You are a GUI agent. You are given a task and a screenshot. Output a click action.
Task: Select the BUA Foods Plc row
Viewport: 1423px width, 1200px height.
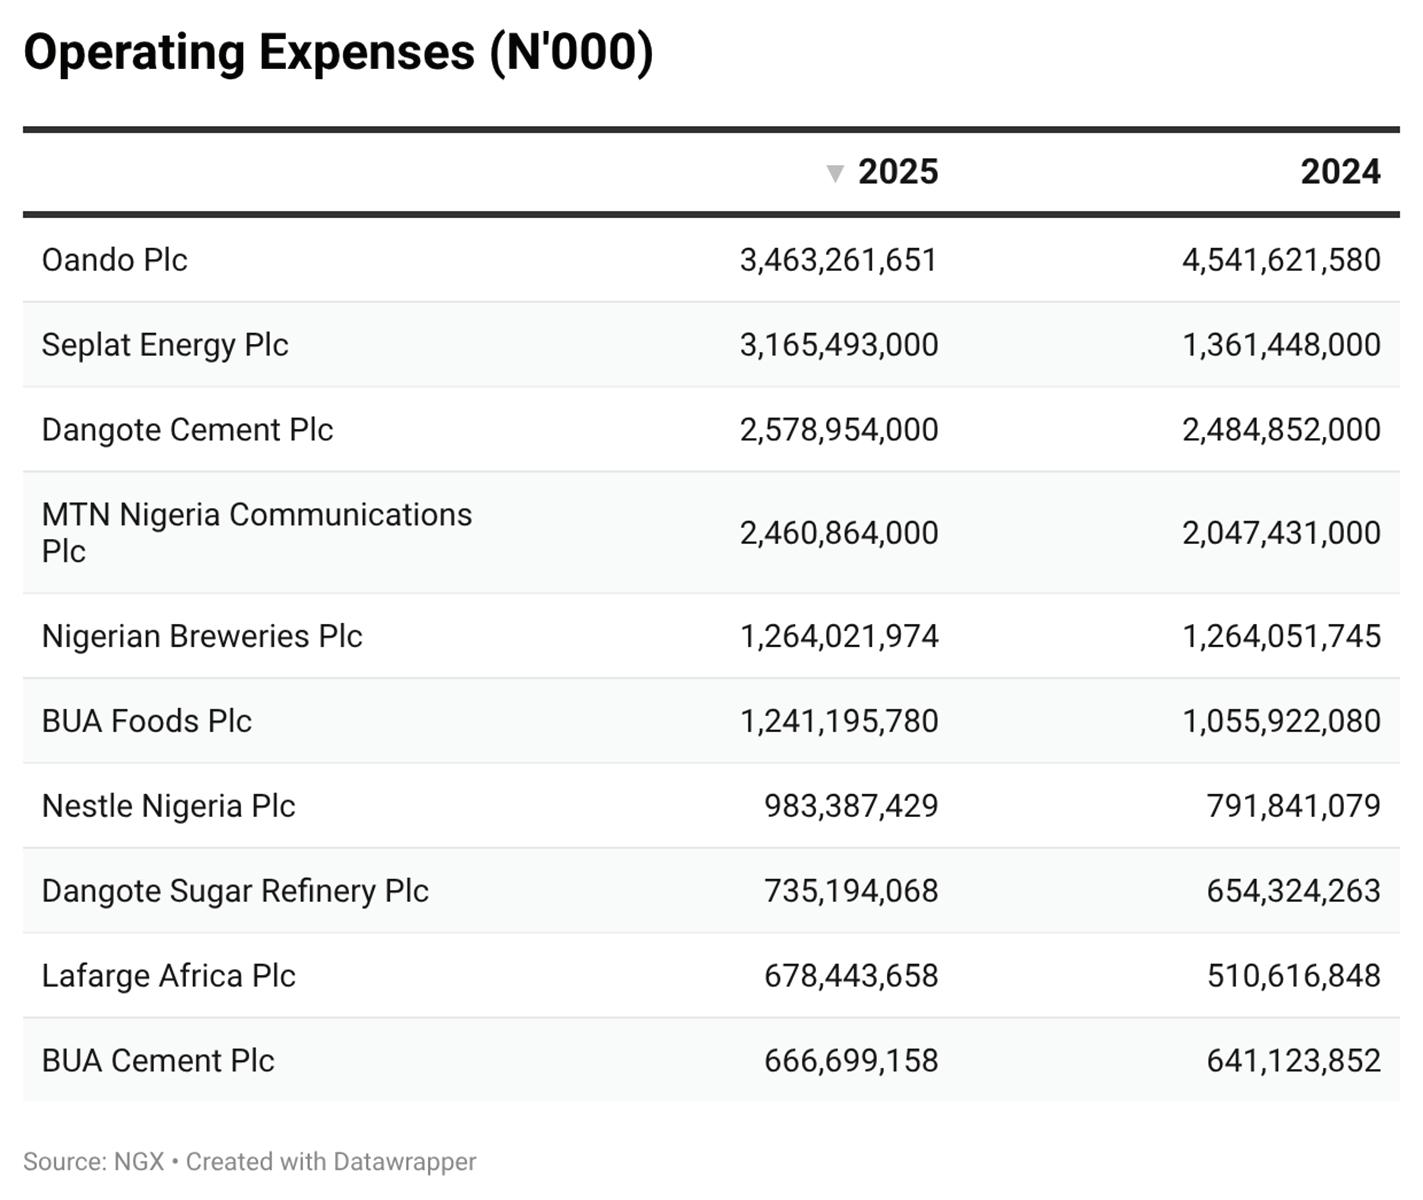point(147,721)
